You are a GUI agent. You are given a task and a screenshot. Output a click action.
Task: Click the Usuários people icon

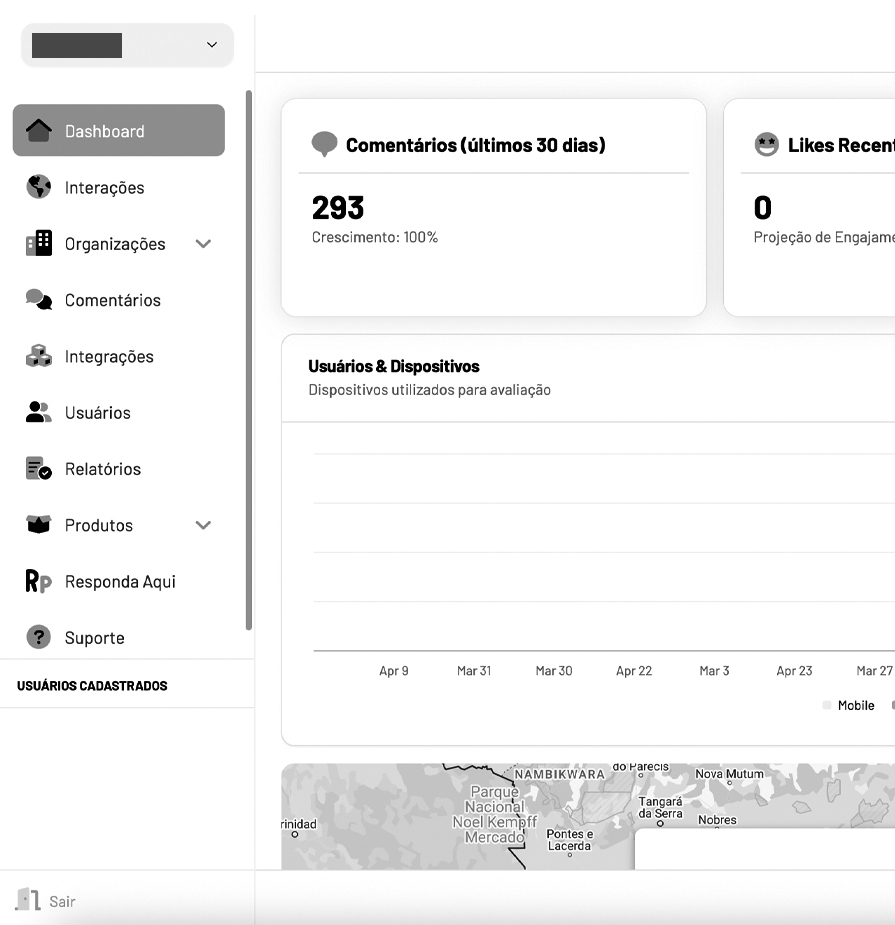tap(39, 412)
